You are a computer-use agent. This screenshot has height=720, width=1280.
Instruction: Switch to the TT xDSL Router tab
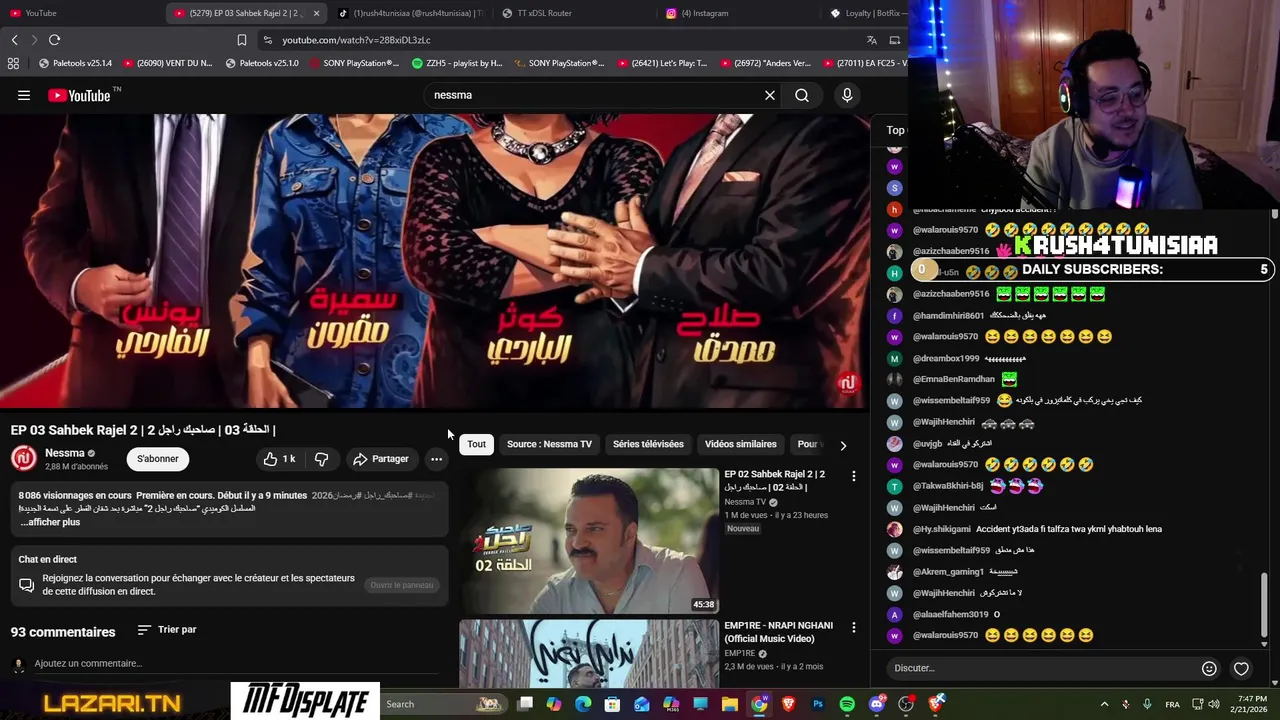pos(575,13)
